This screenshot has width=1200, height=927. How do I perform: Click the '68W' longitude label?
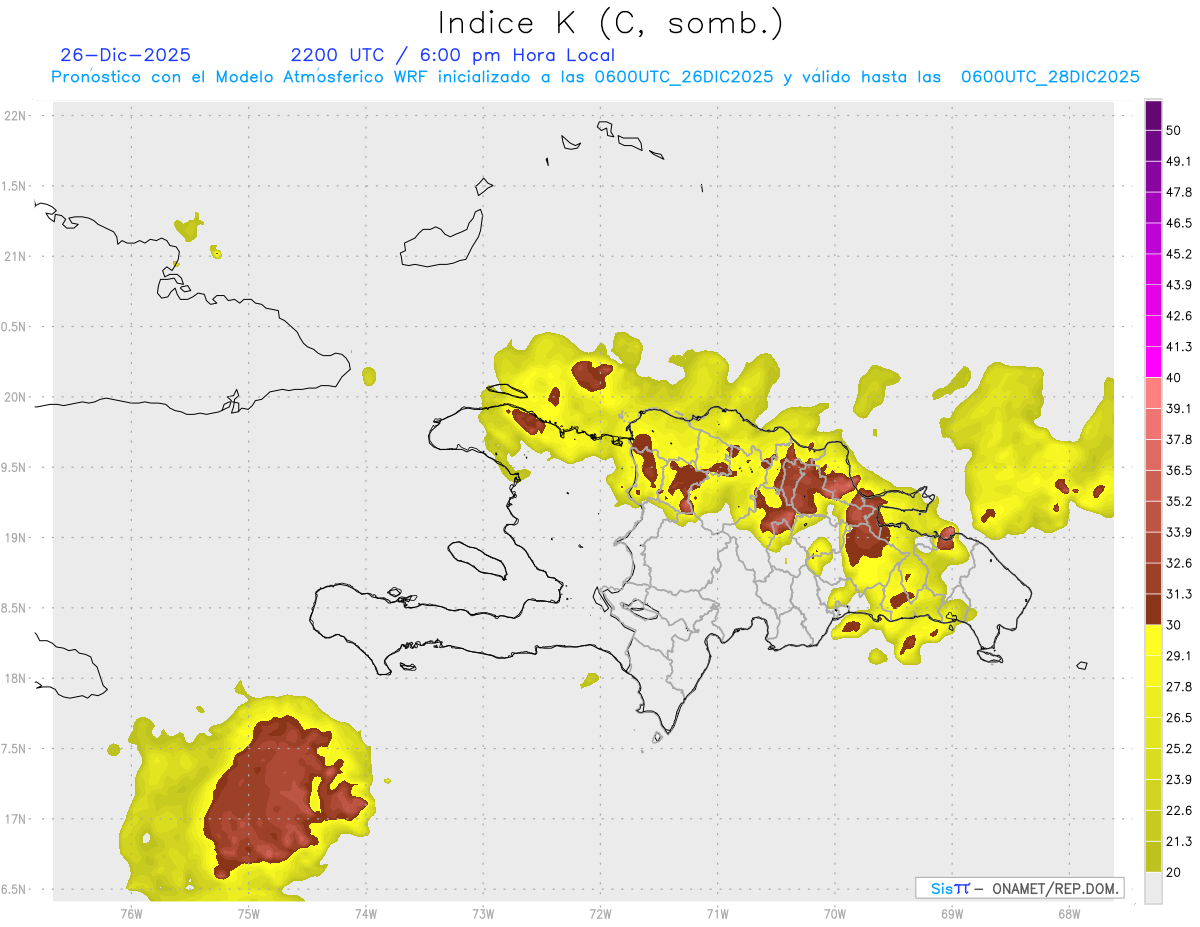tap(1068, 913)
